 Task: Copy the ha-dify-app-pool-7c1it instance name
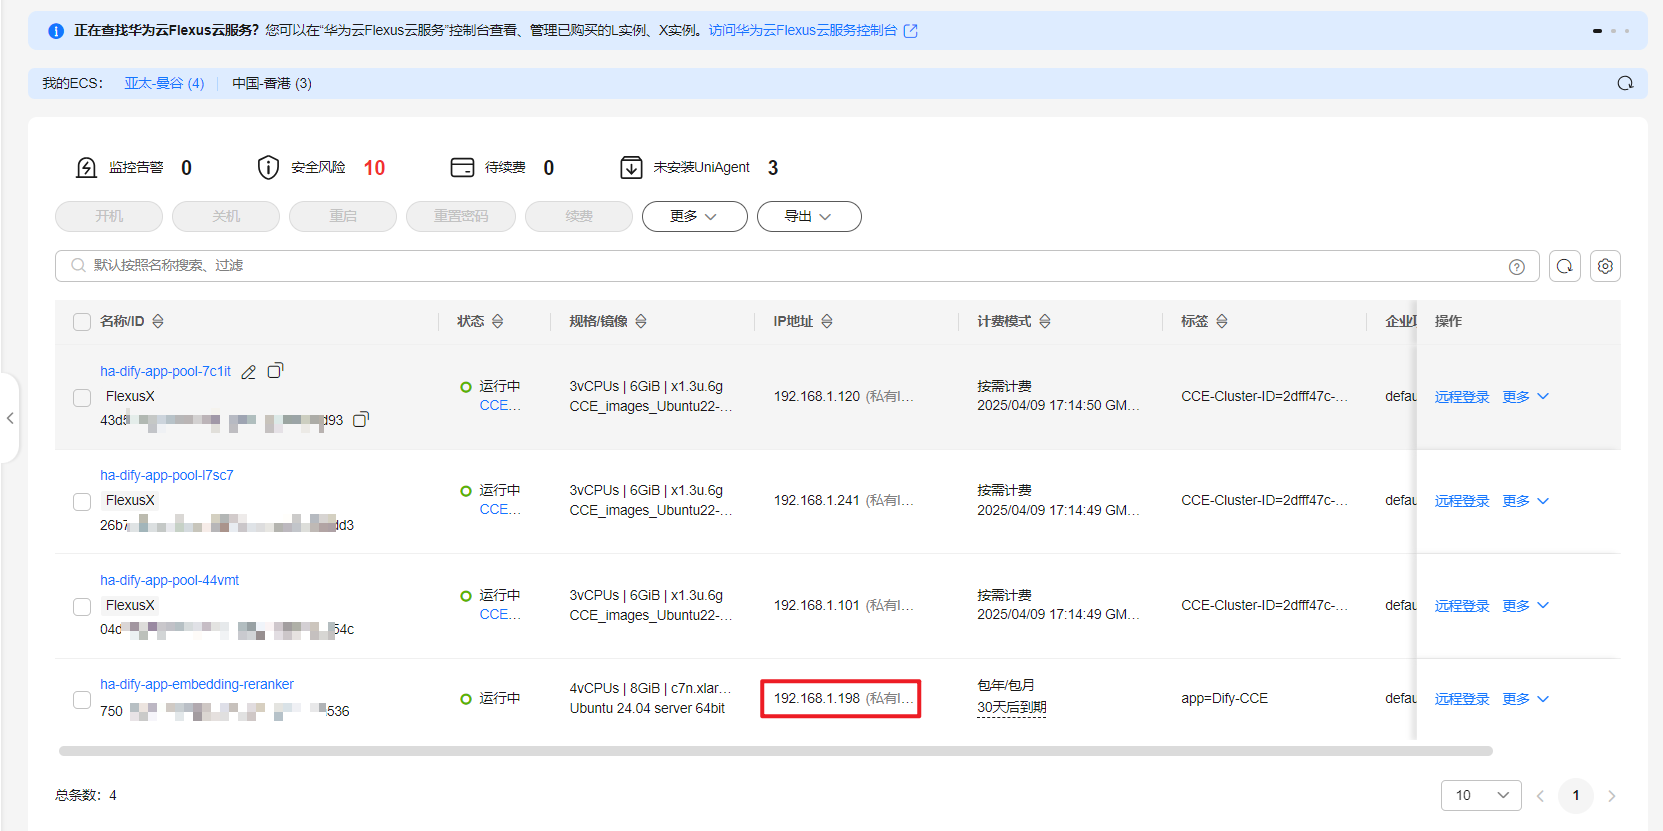(x=275, y=371)
